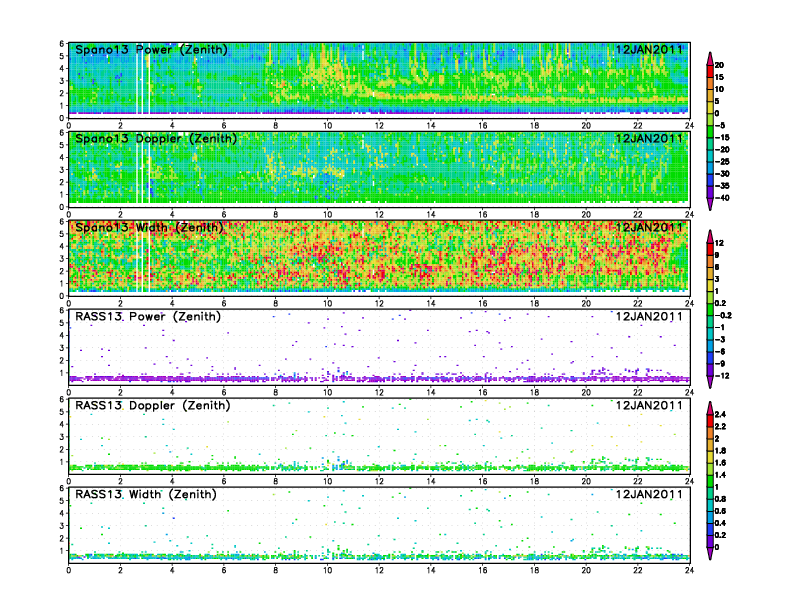Screen dimensions: 792x612
Task: Click the top arrow of the Power colorbar
Action: tap(710, 54)
